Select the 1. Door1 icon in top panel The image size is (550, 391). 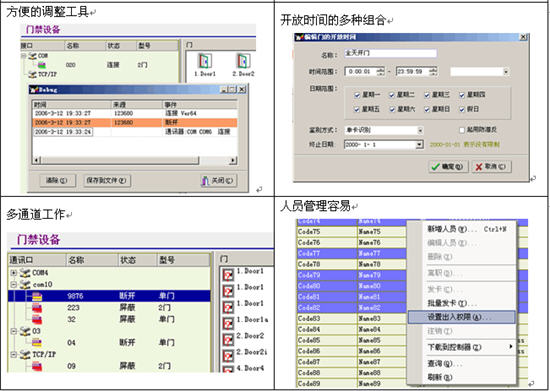(x=205, y=61)
